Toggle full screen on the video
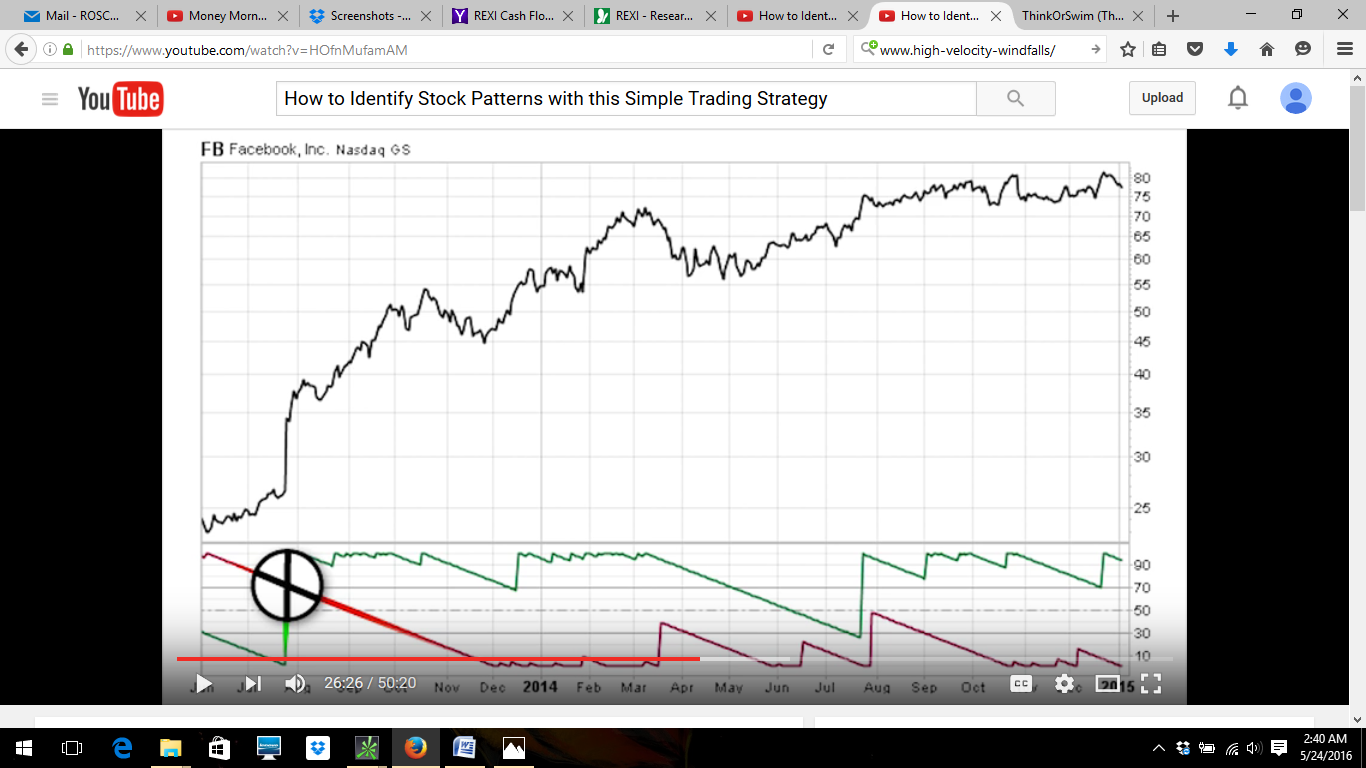 click(1151, 684)
